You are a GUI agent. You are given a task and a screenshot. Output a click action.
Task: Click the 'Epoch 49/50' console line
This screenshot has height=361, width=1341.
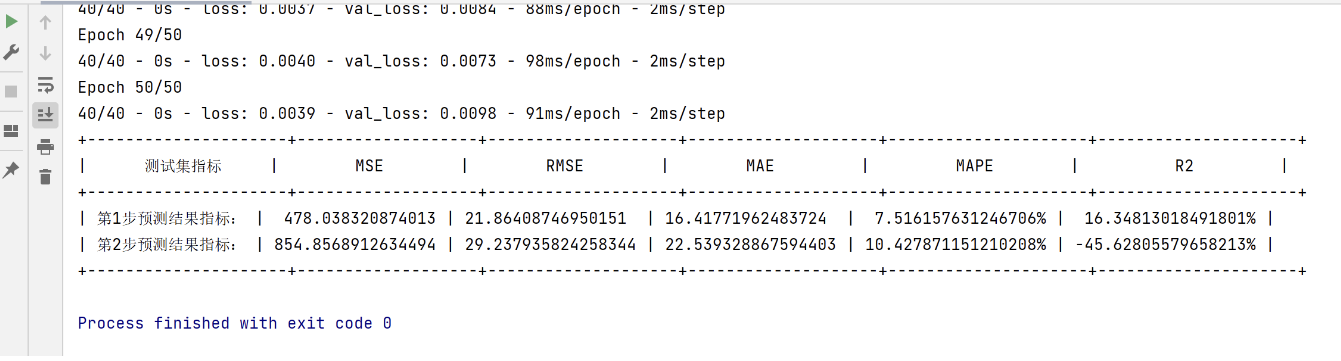pos(130,35)
